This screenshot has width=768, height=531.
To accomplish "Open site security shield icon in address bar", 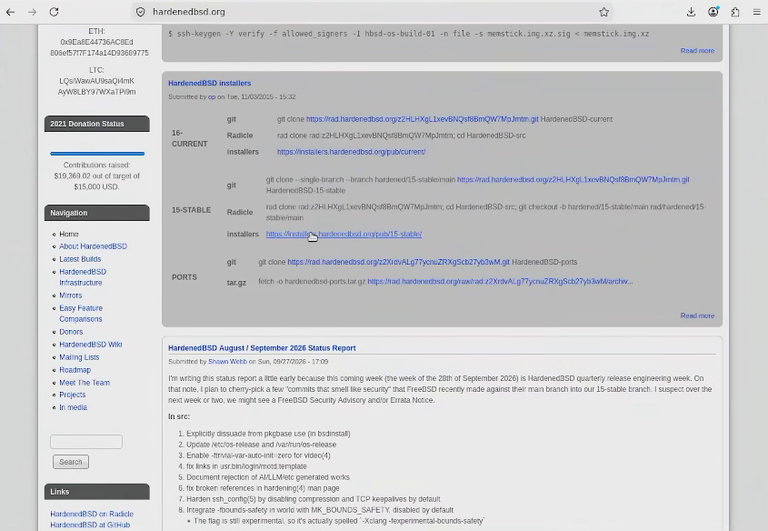I will (x=141, y=12).
